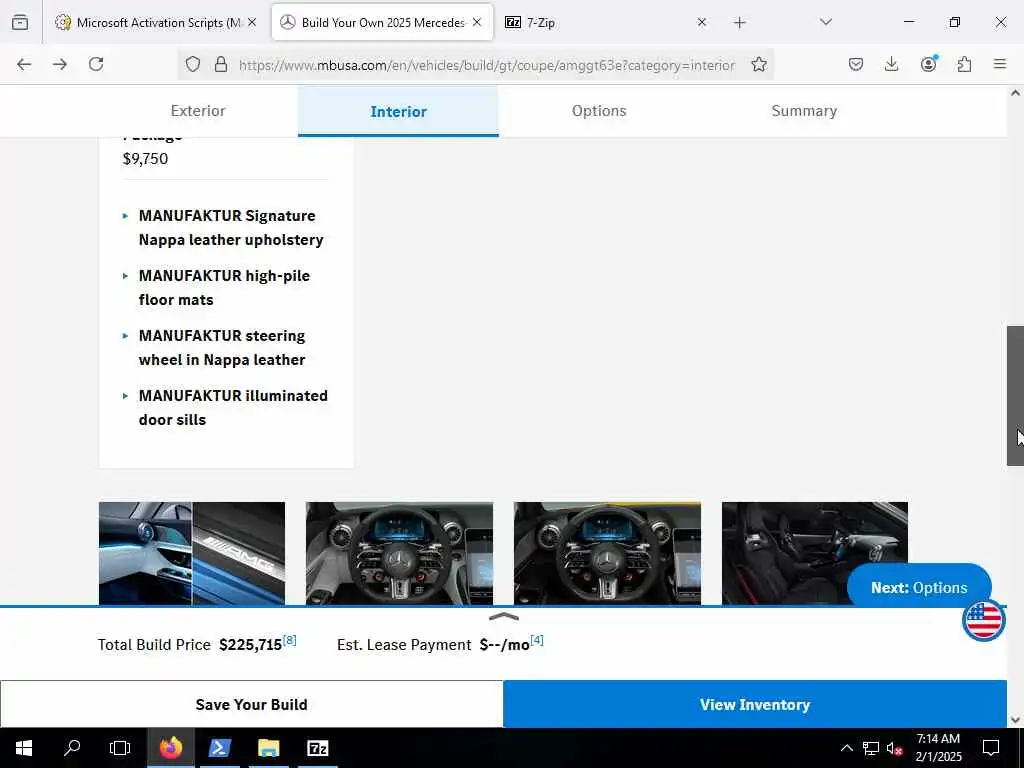1024x768 pixels.
Task: Expand MANUFAKTUR steering wheel in Nappa leather
Action: (x=215, y=348)
